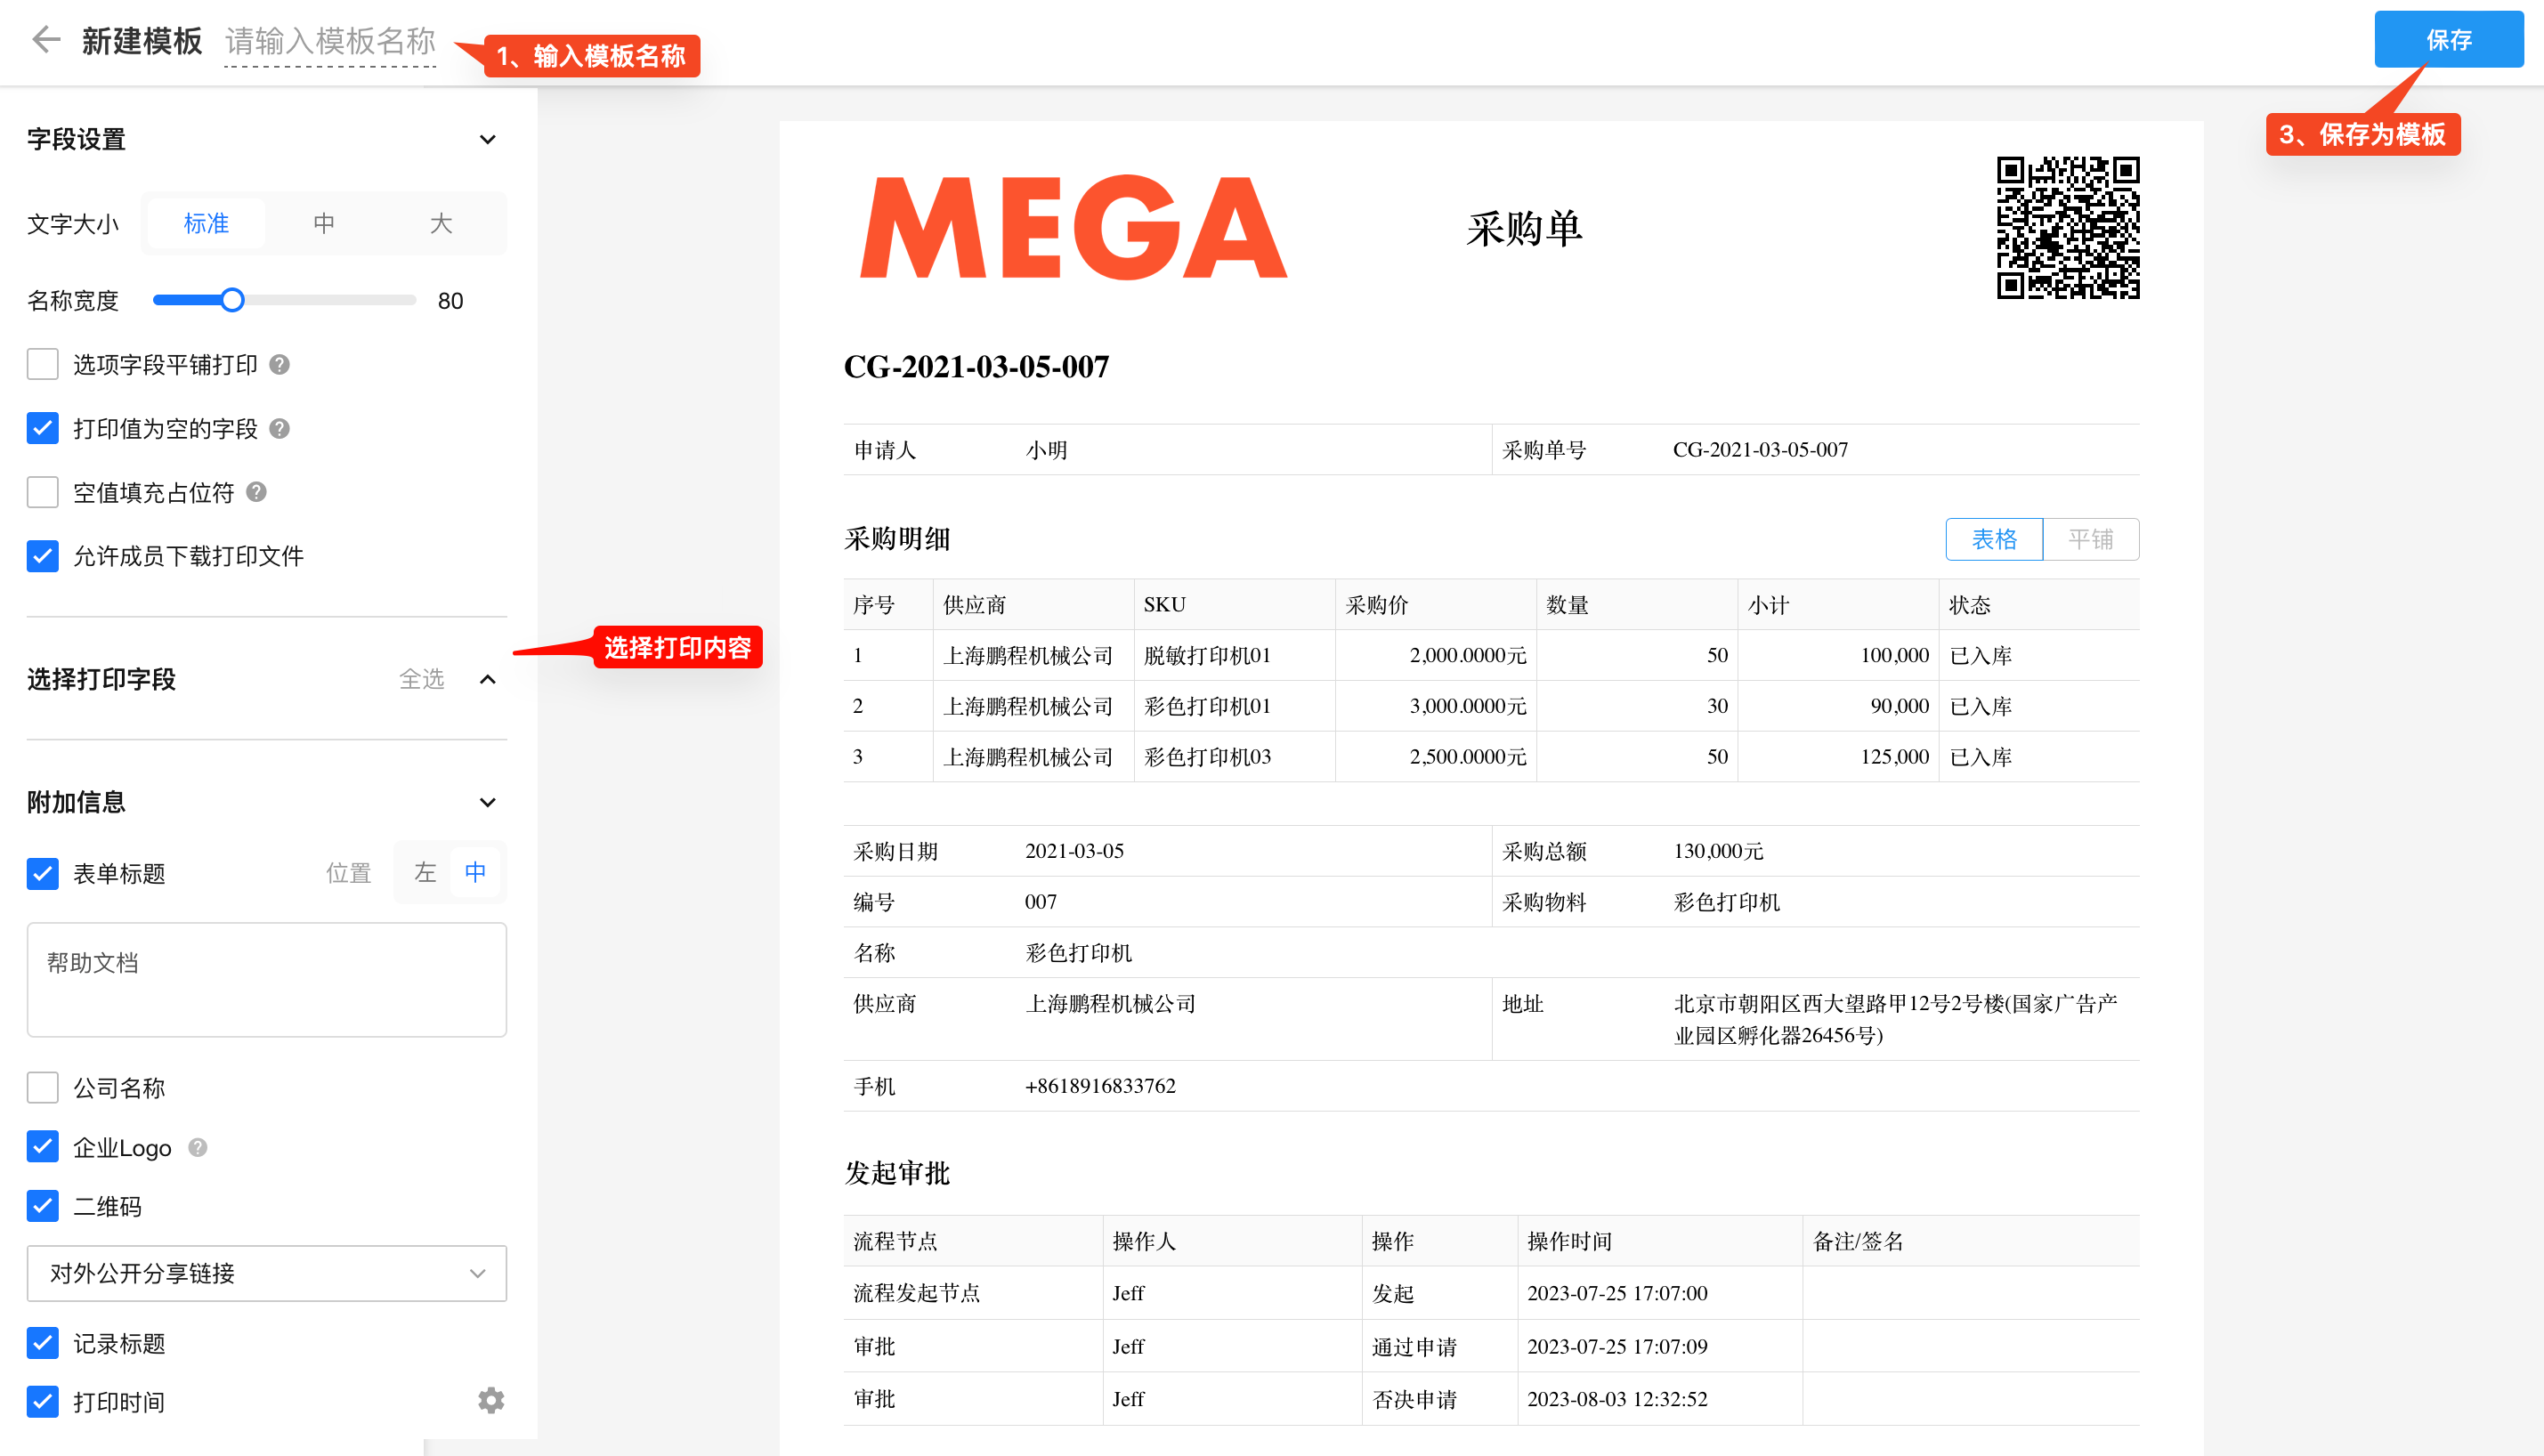Screen dimensions: 2544x1456
Task: Enable 选项字段平铺打印 checkbox
Action: coord(43,365)
